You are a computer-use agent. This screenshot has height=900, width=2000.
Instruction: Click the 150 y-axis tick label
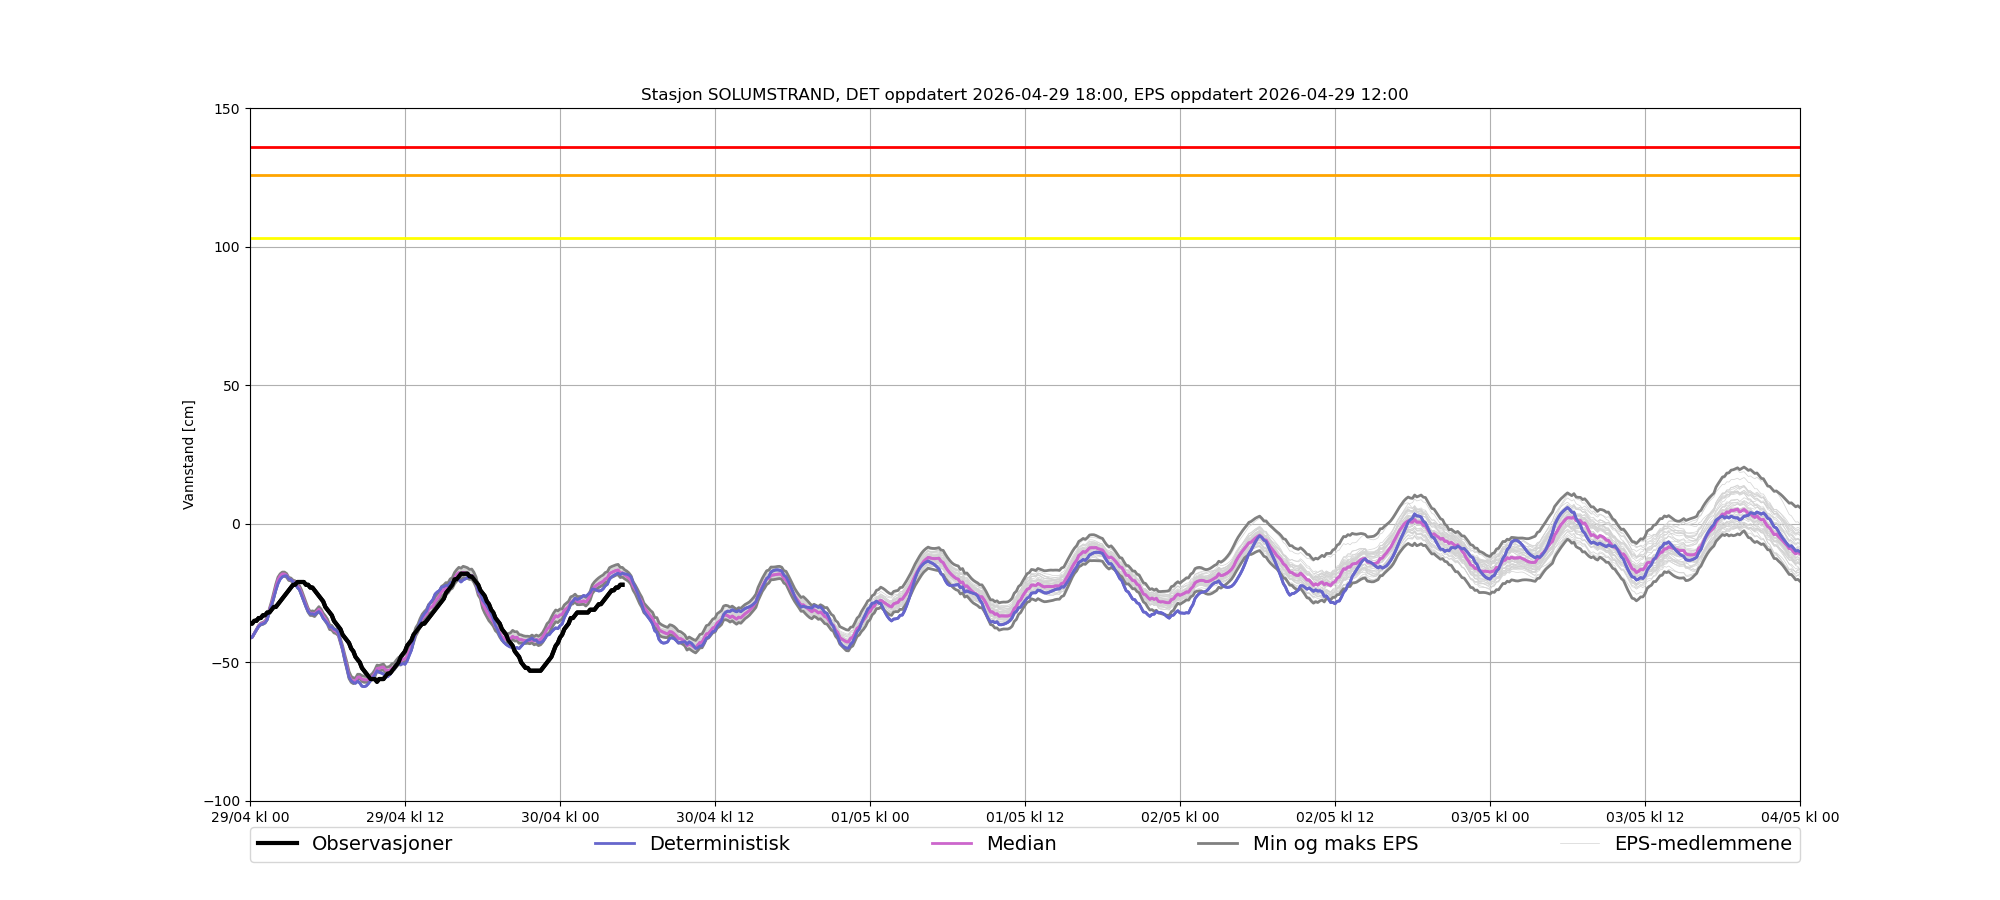coord(229,109)
